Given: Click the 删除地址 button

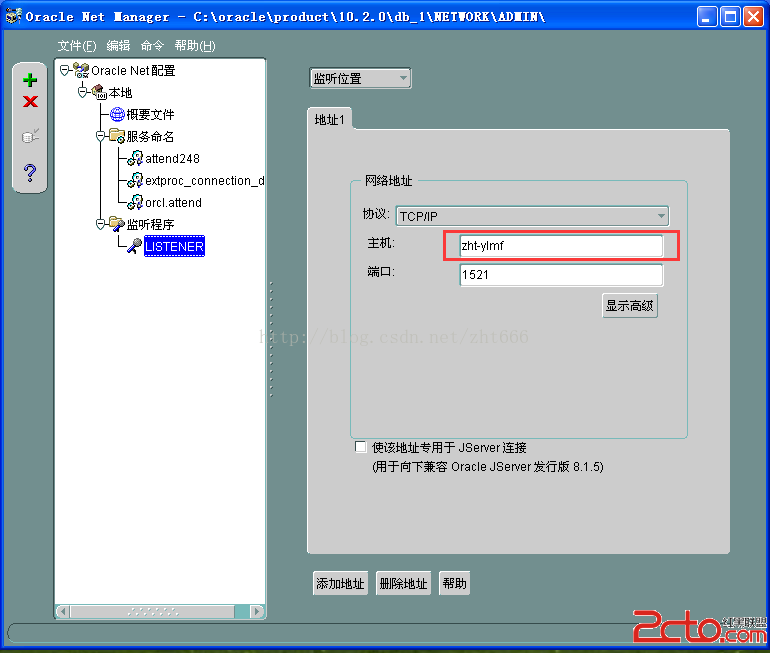Looking at the screenshot, I should click(x=403, y=583).
